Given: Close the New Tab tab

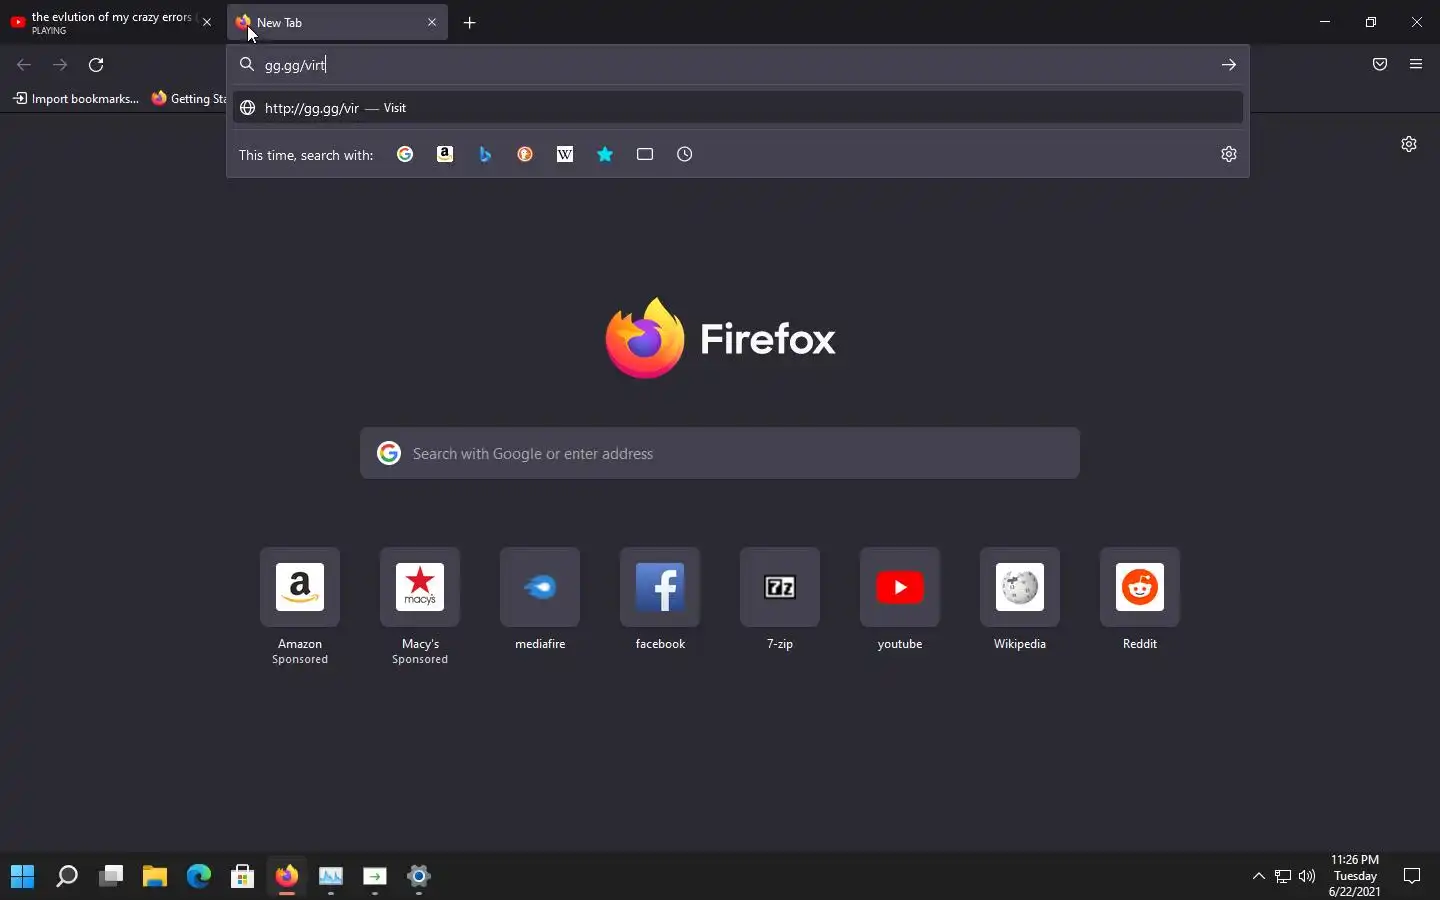Looking at the screenshot, I should pyautogui.click(x=433, y=22).
